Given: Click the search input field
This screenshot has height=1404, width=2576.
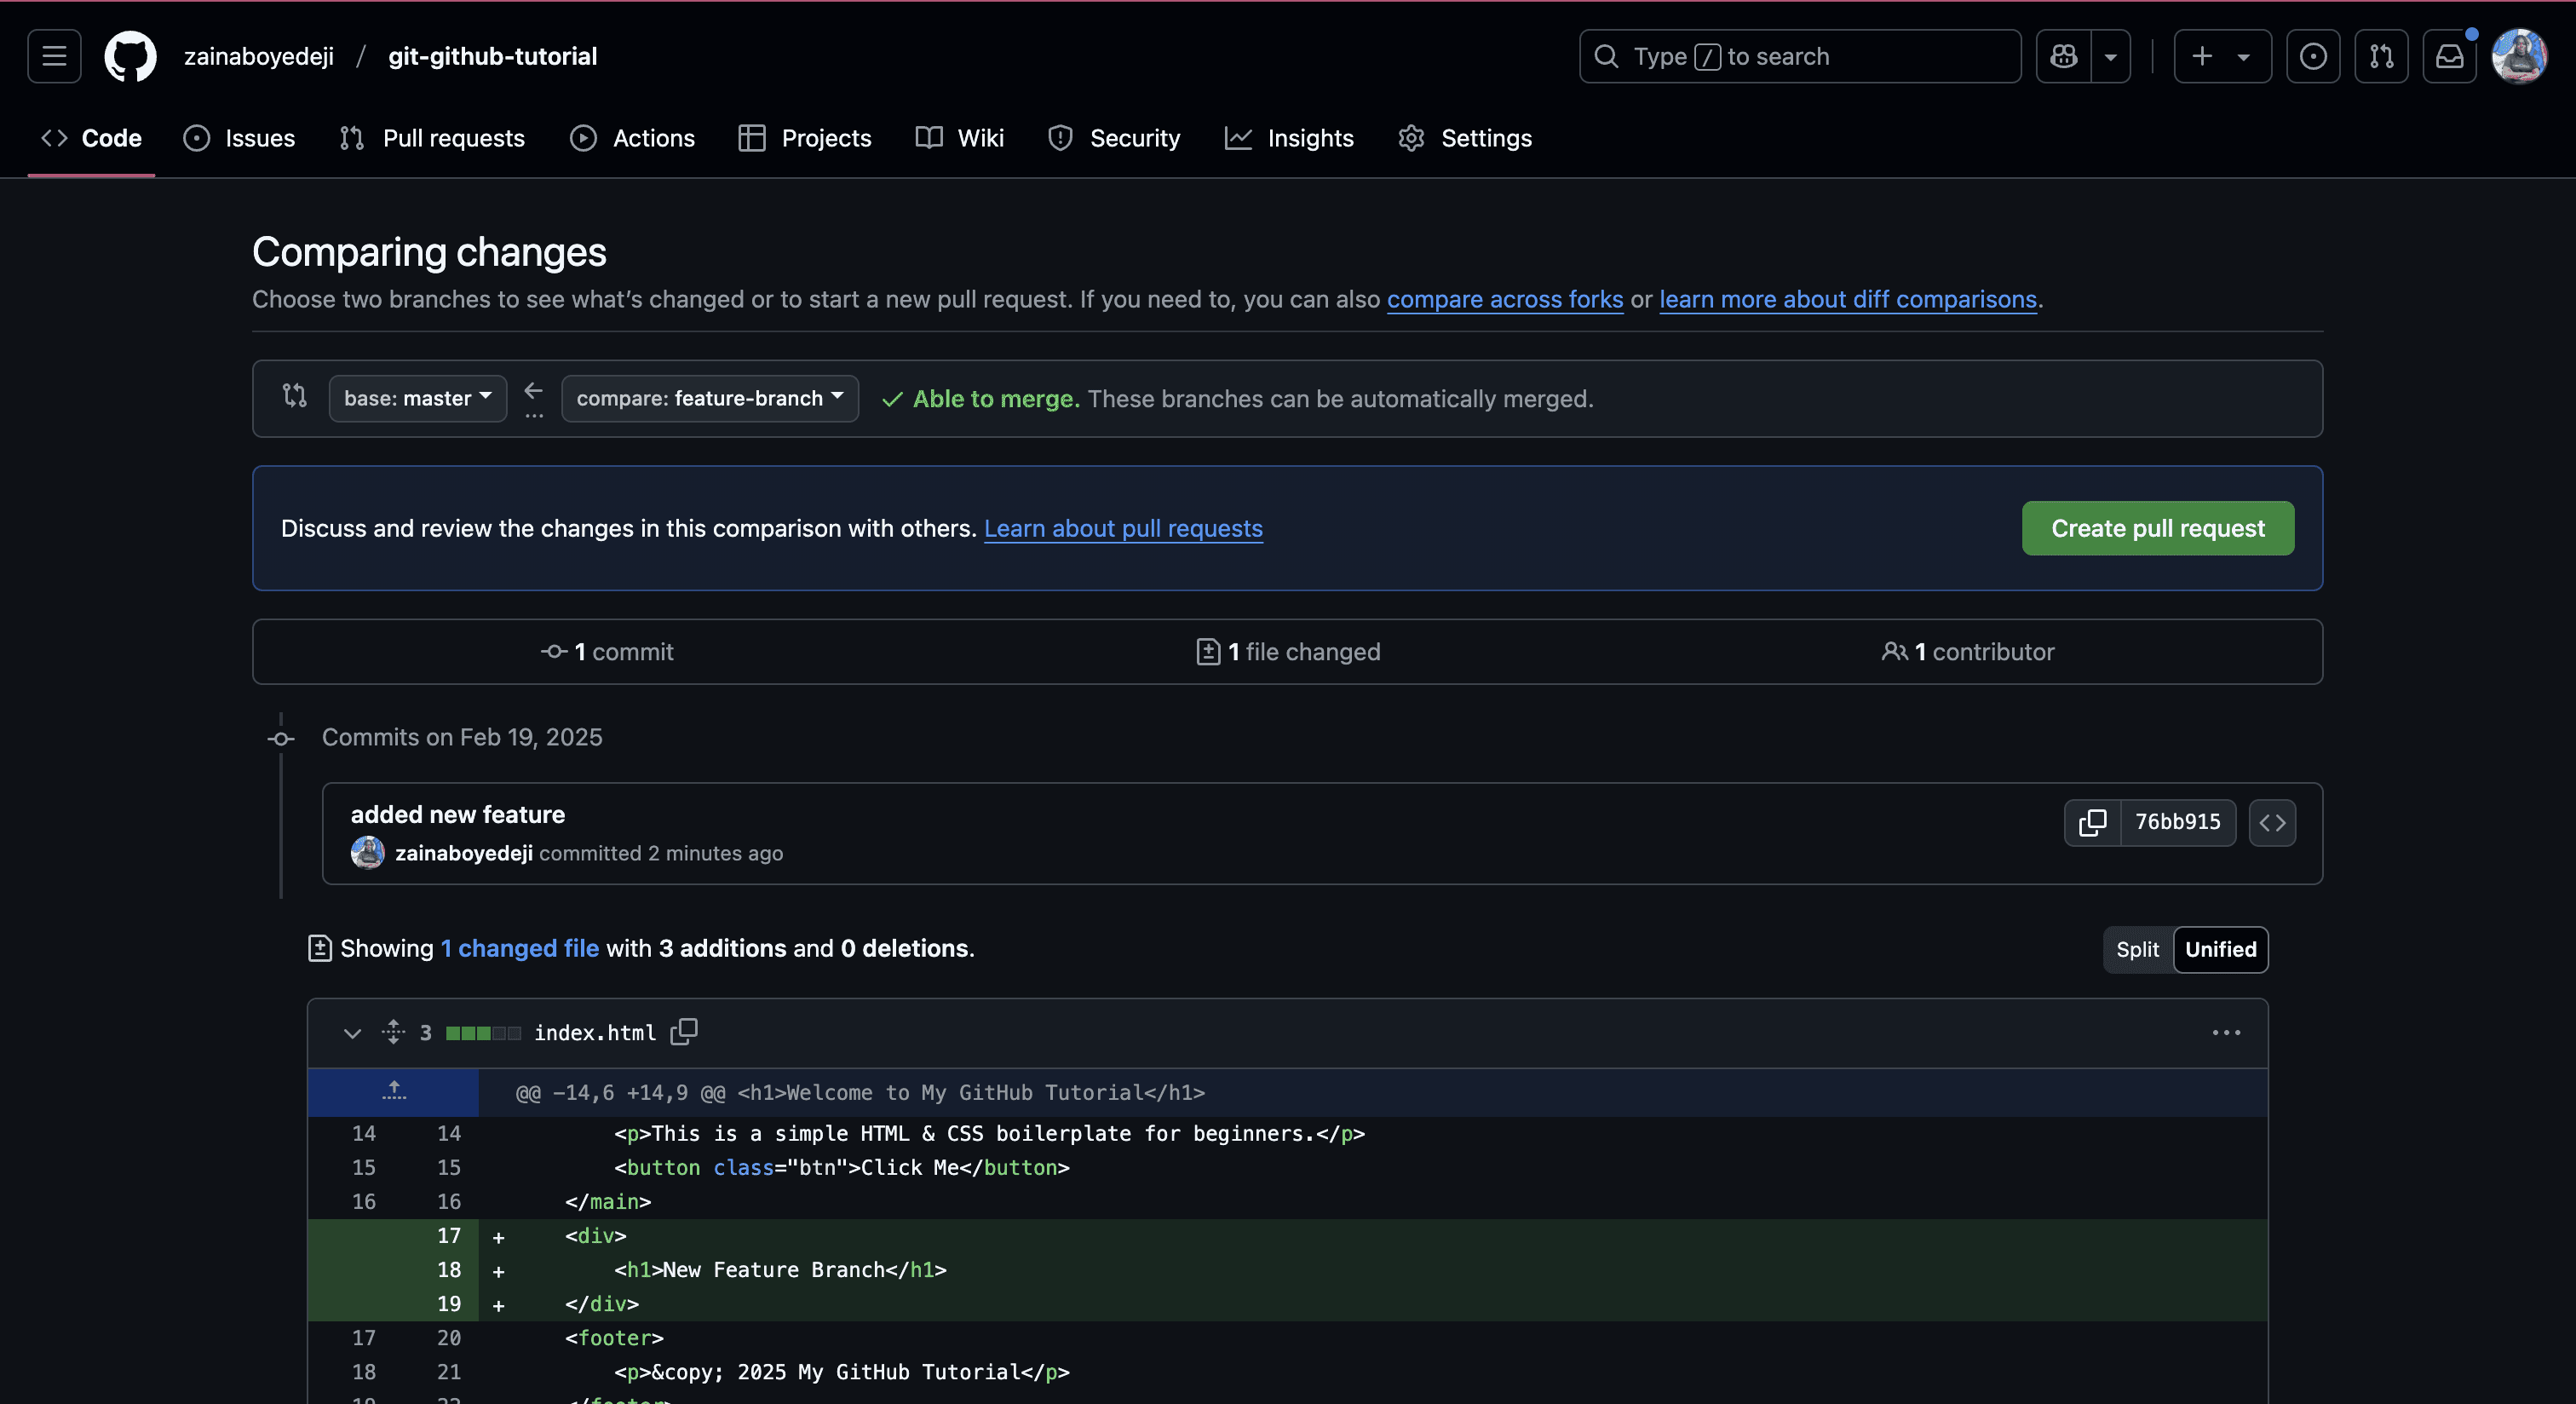Looking at the screenshot, I should pyautogui.click(x=1800, y=56).
